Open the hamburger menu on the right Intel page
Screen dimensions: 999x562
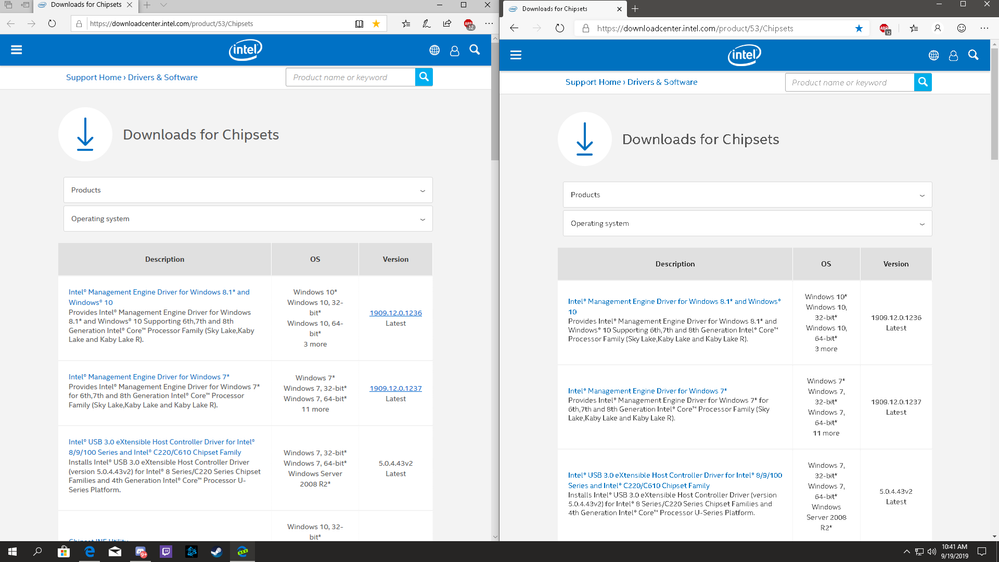516,55
